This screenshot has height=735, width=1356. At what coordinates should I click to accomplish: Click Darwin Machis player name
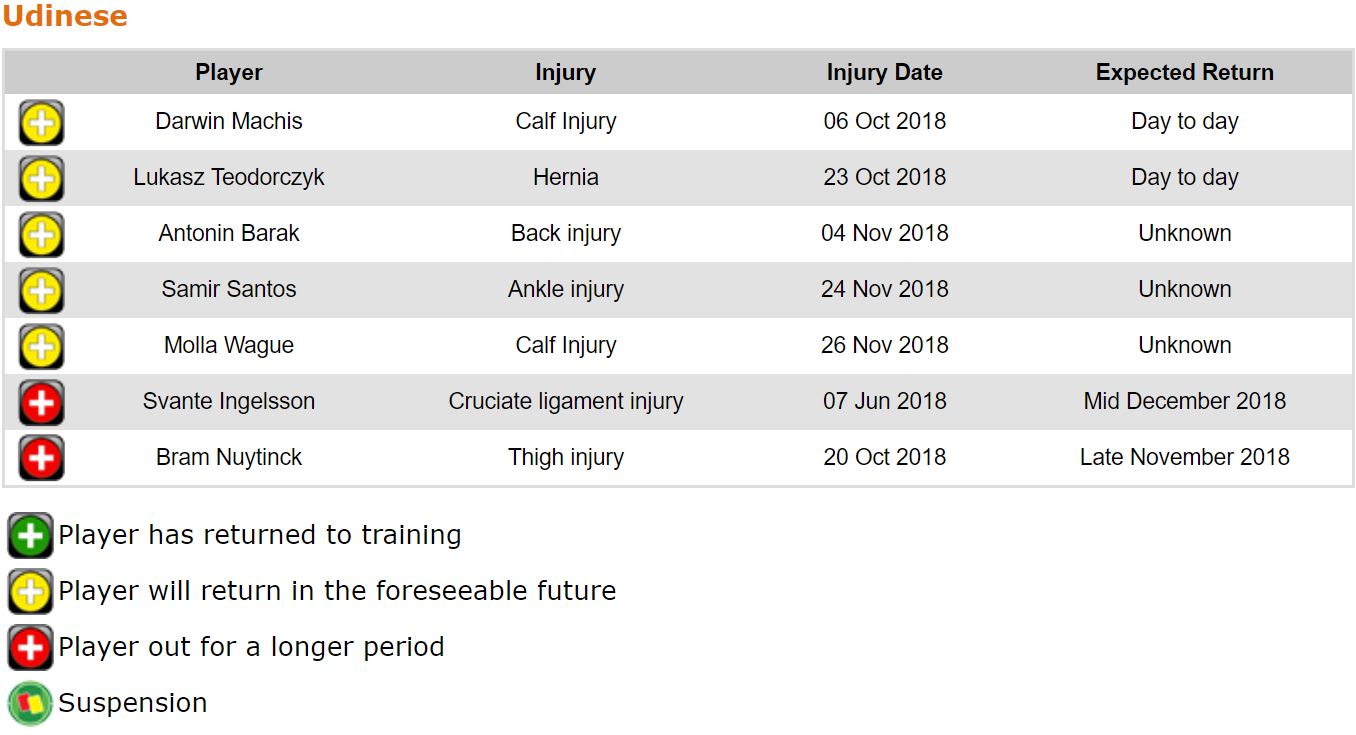click(229, 121)
